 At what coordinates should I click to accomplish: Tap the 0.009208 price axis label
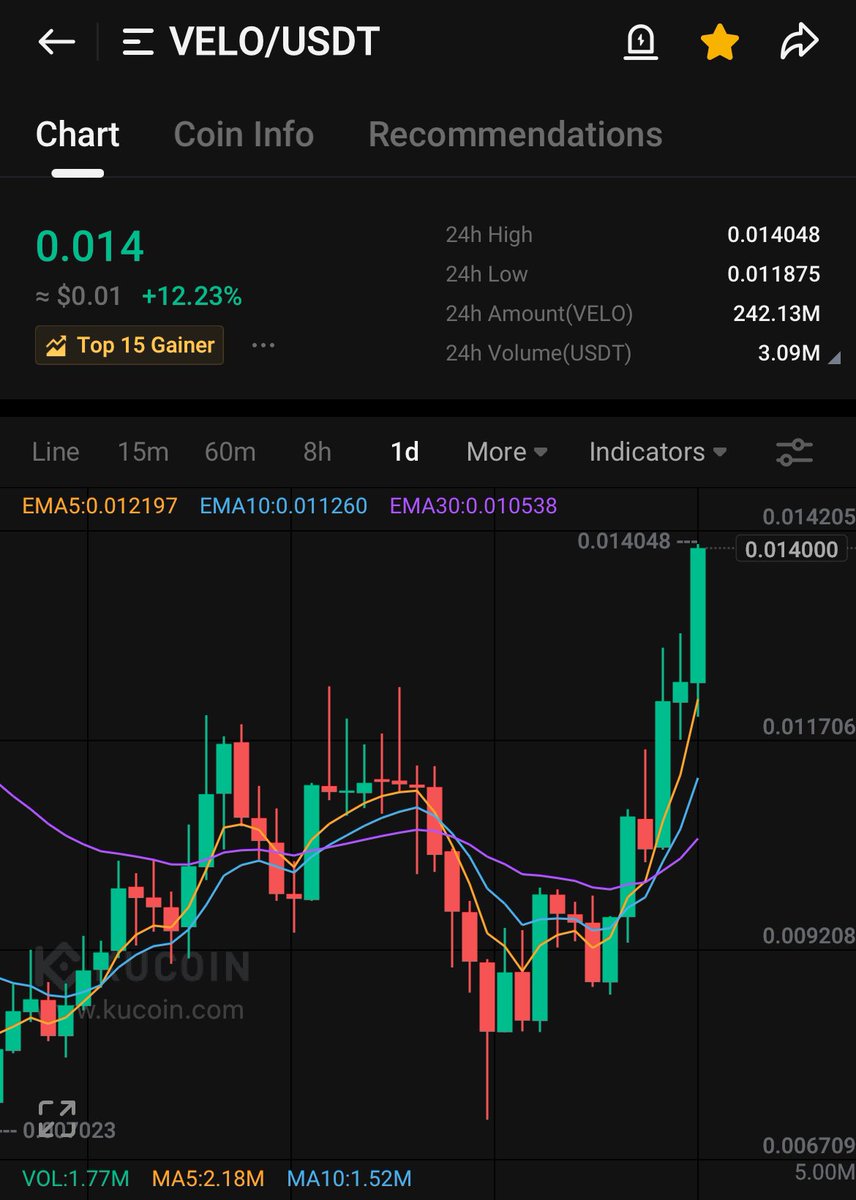pyautogui.click(x=808, y=937)
